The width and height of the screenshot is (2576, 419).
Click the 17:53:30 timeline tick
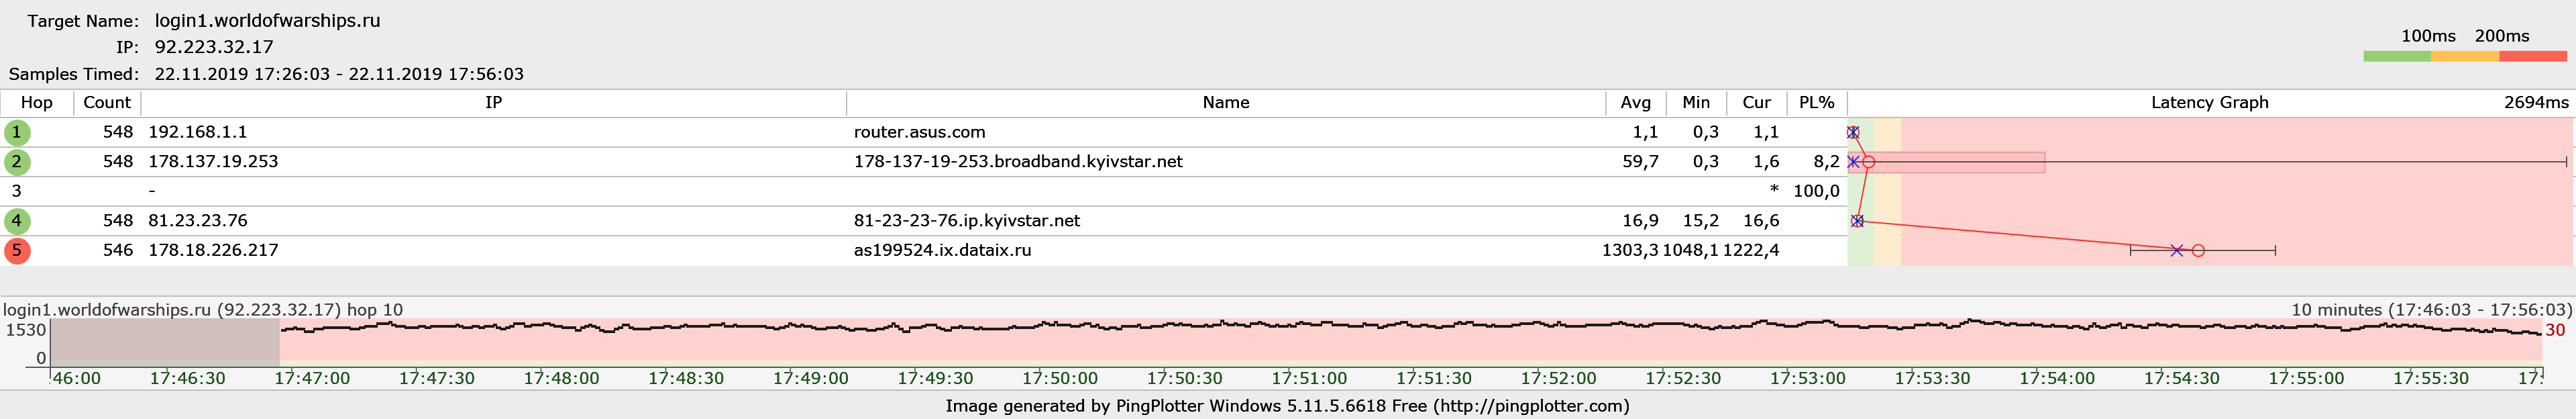1932,378
